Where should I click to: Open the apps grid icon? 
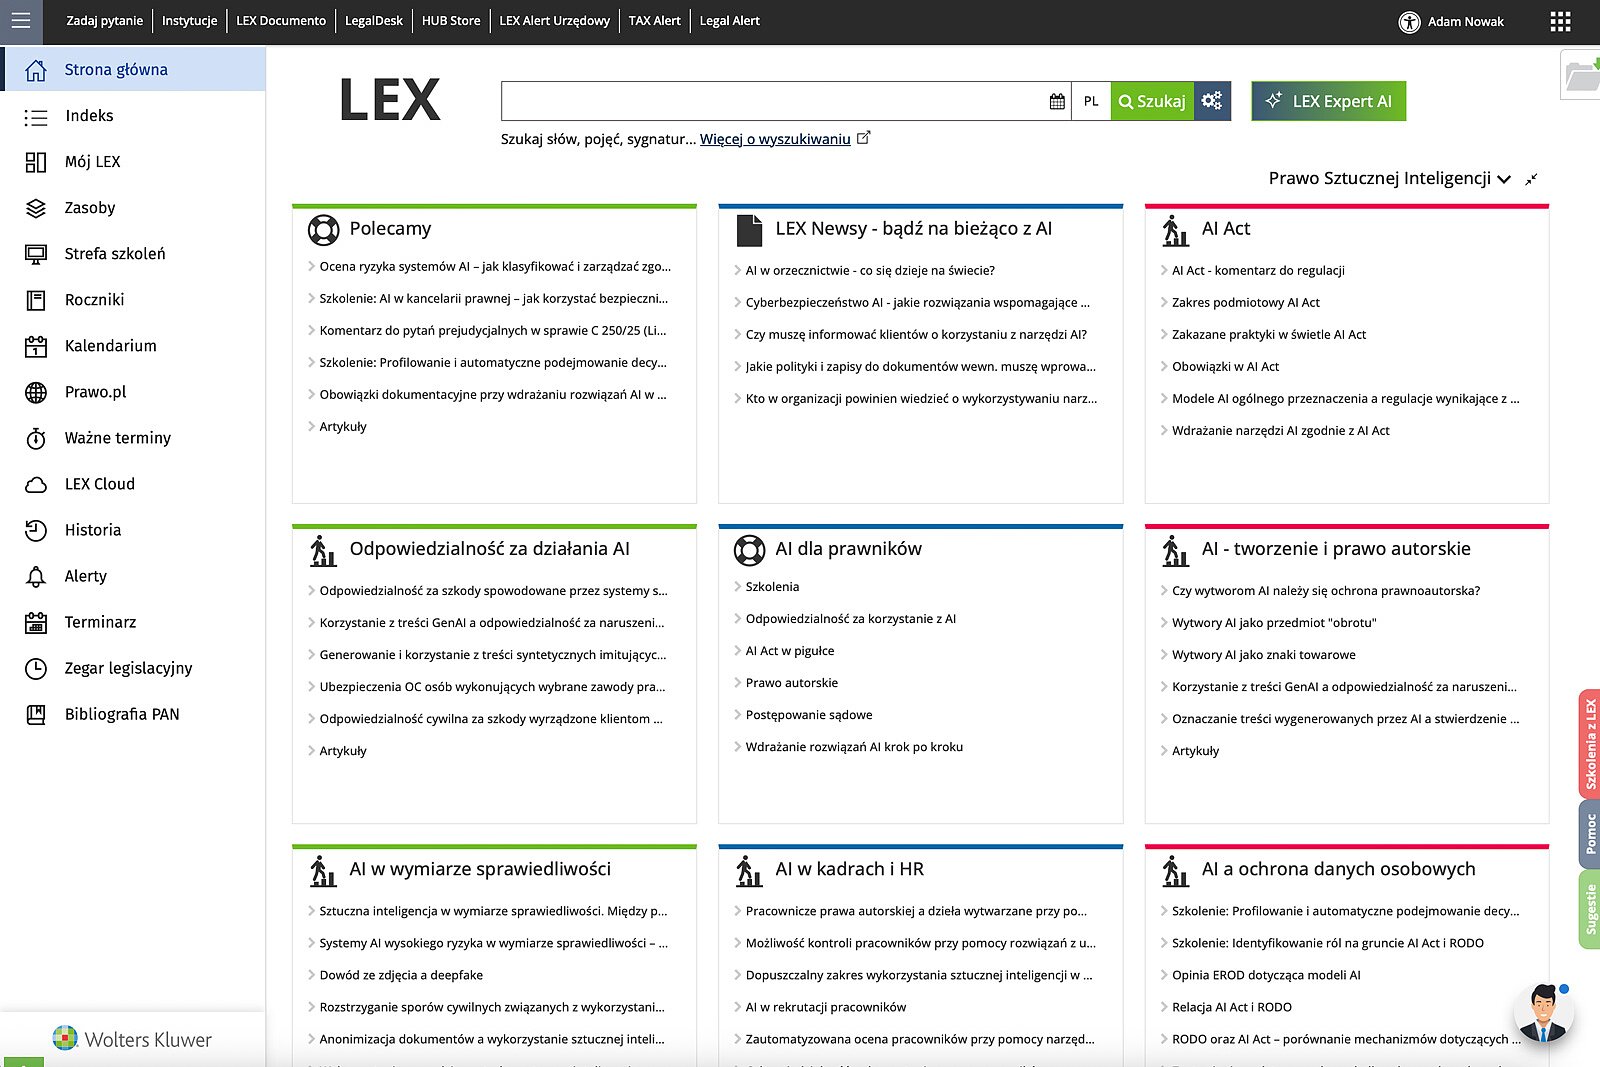click(1560, 21)
